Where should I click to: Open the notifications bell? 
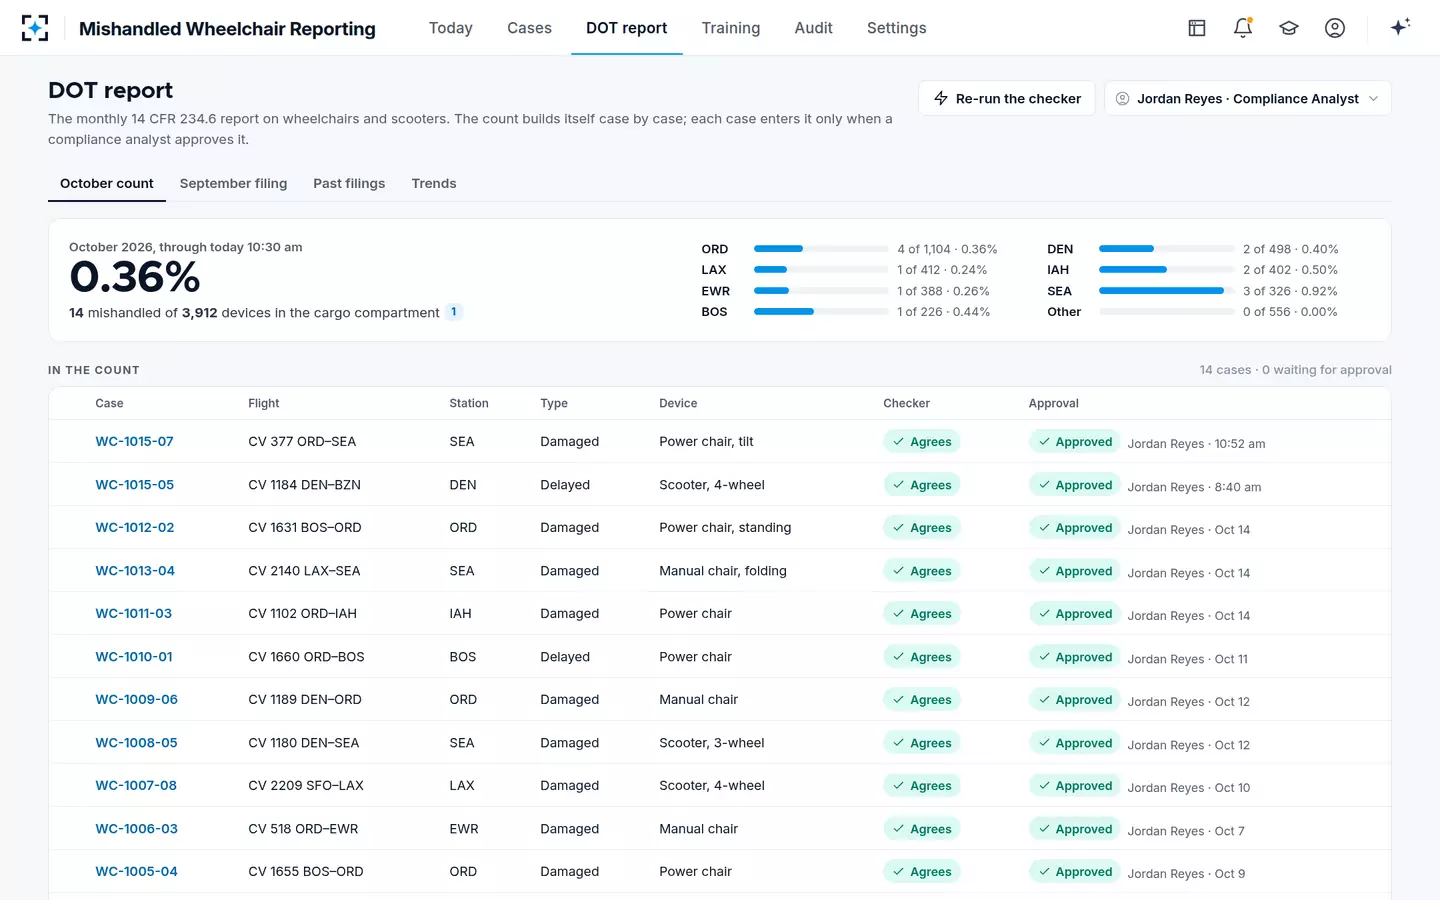pyautogui.click(x=1243, y=28)
